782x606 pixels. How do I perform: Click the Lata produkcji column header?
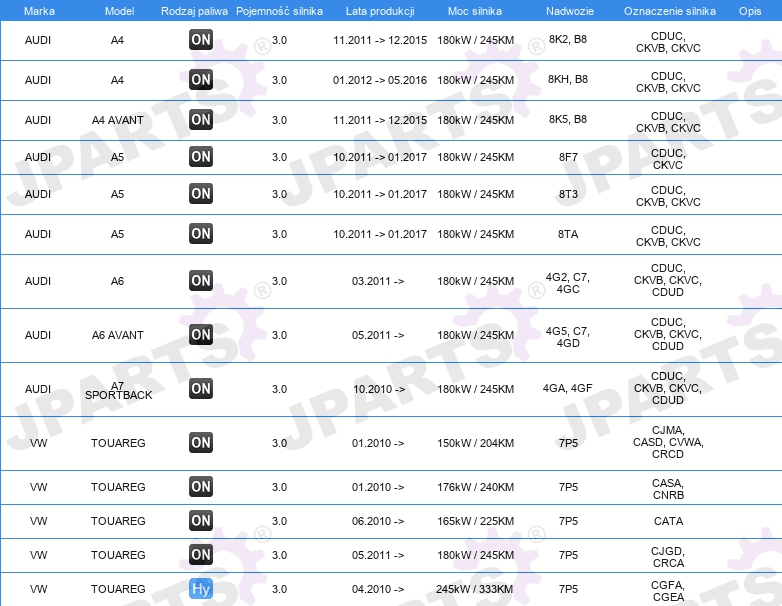tap(380, 11)
